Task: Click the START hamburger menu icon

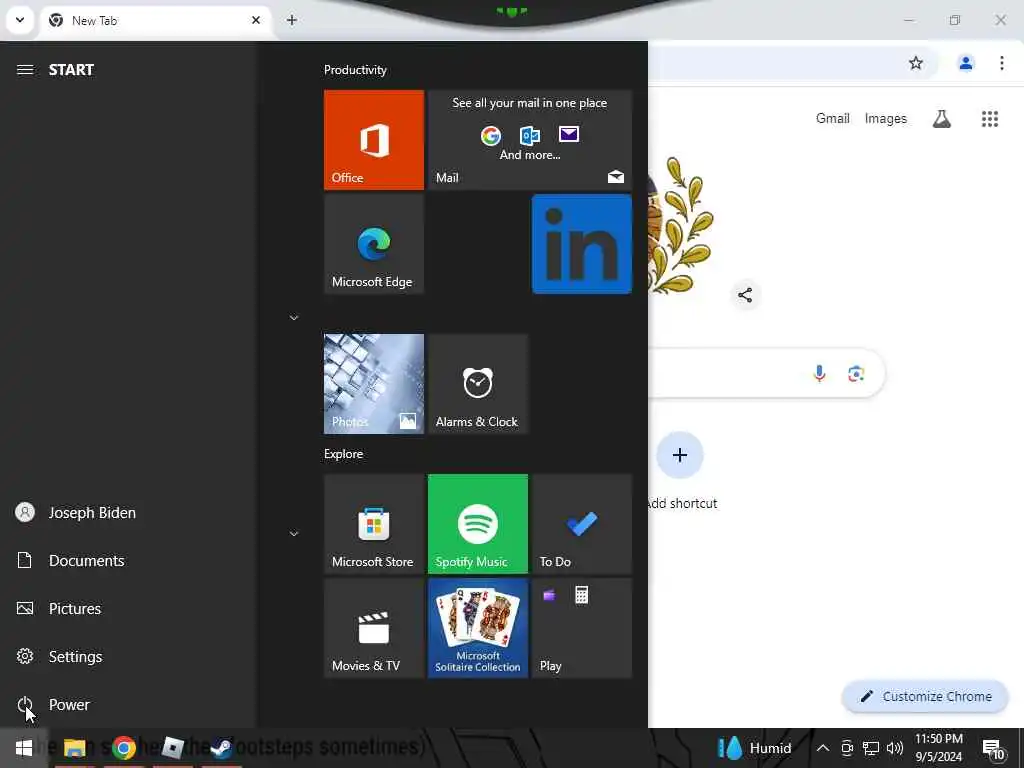Action: pyautogui.click(x=25, y=69)
